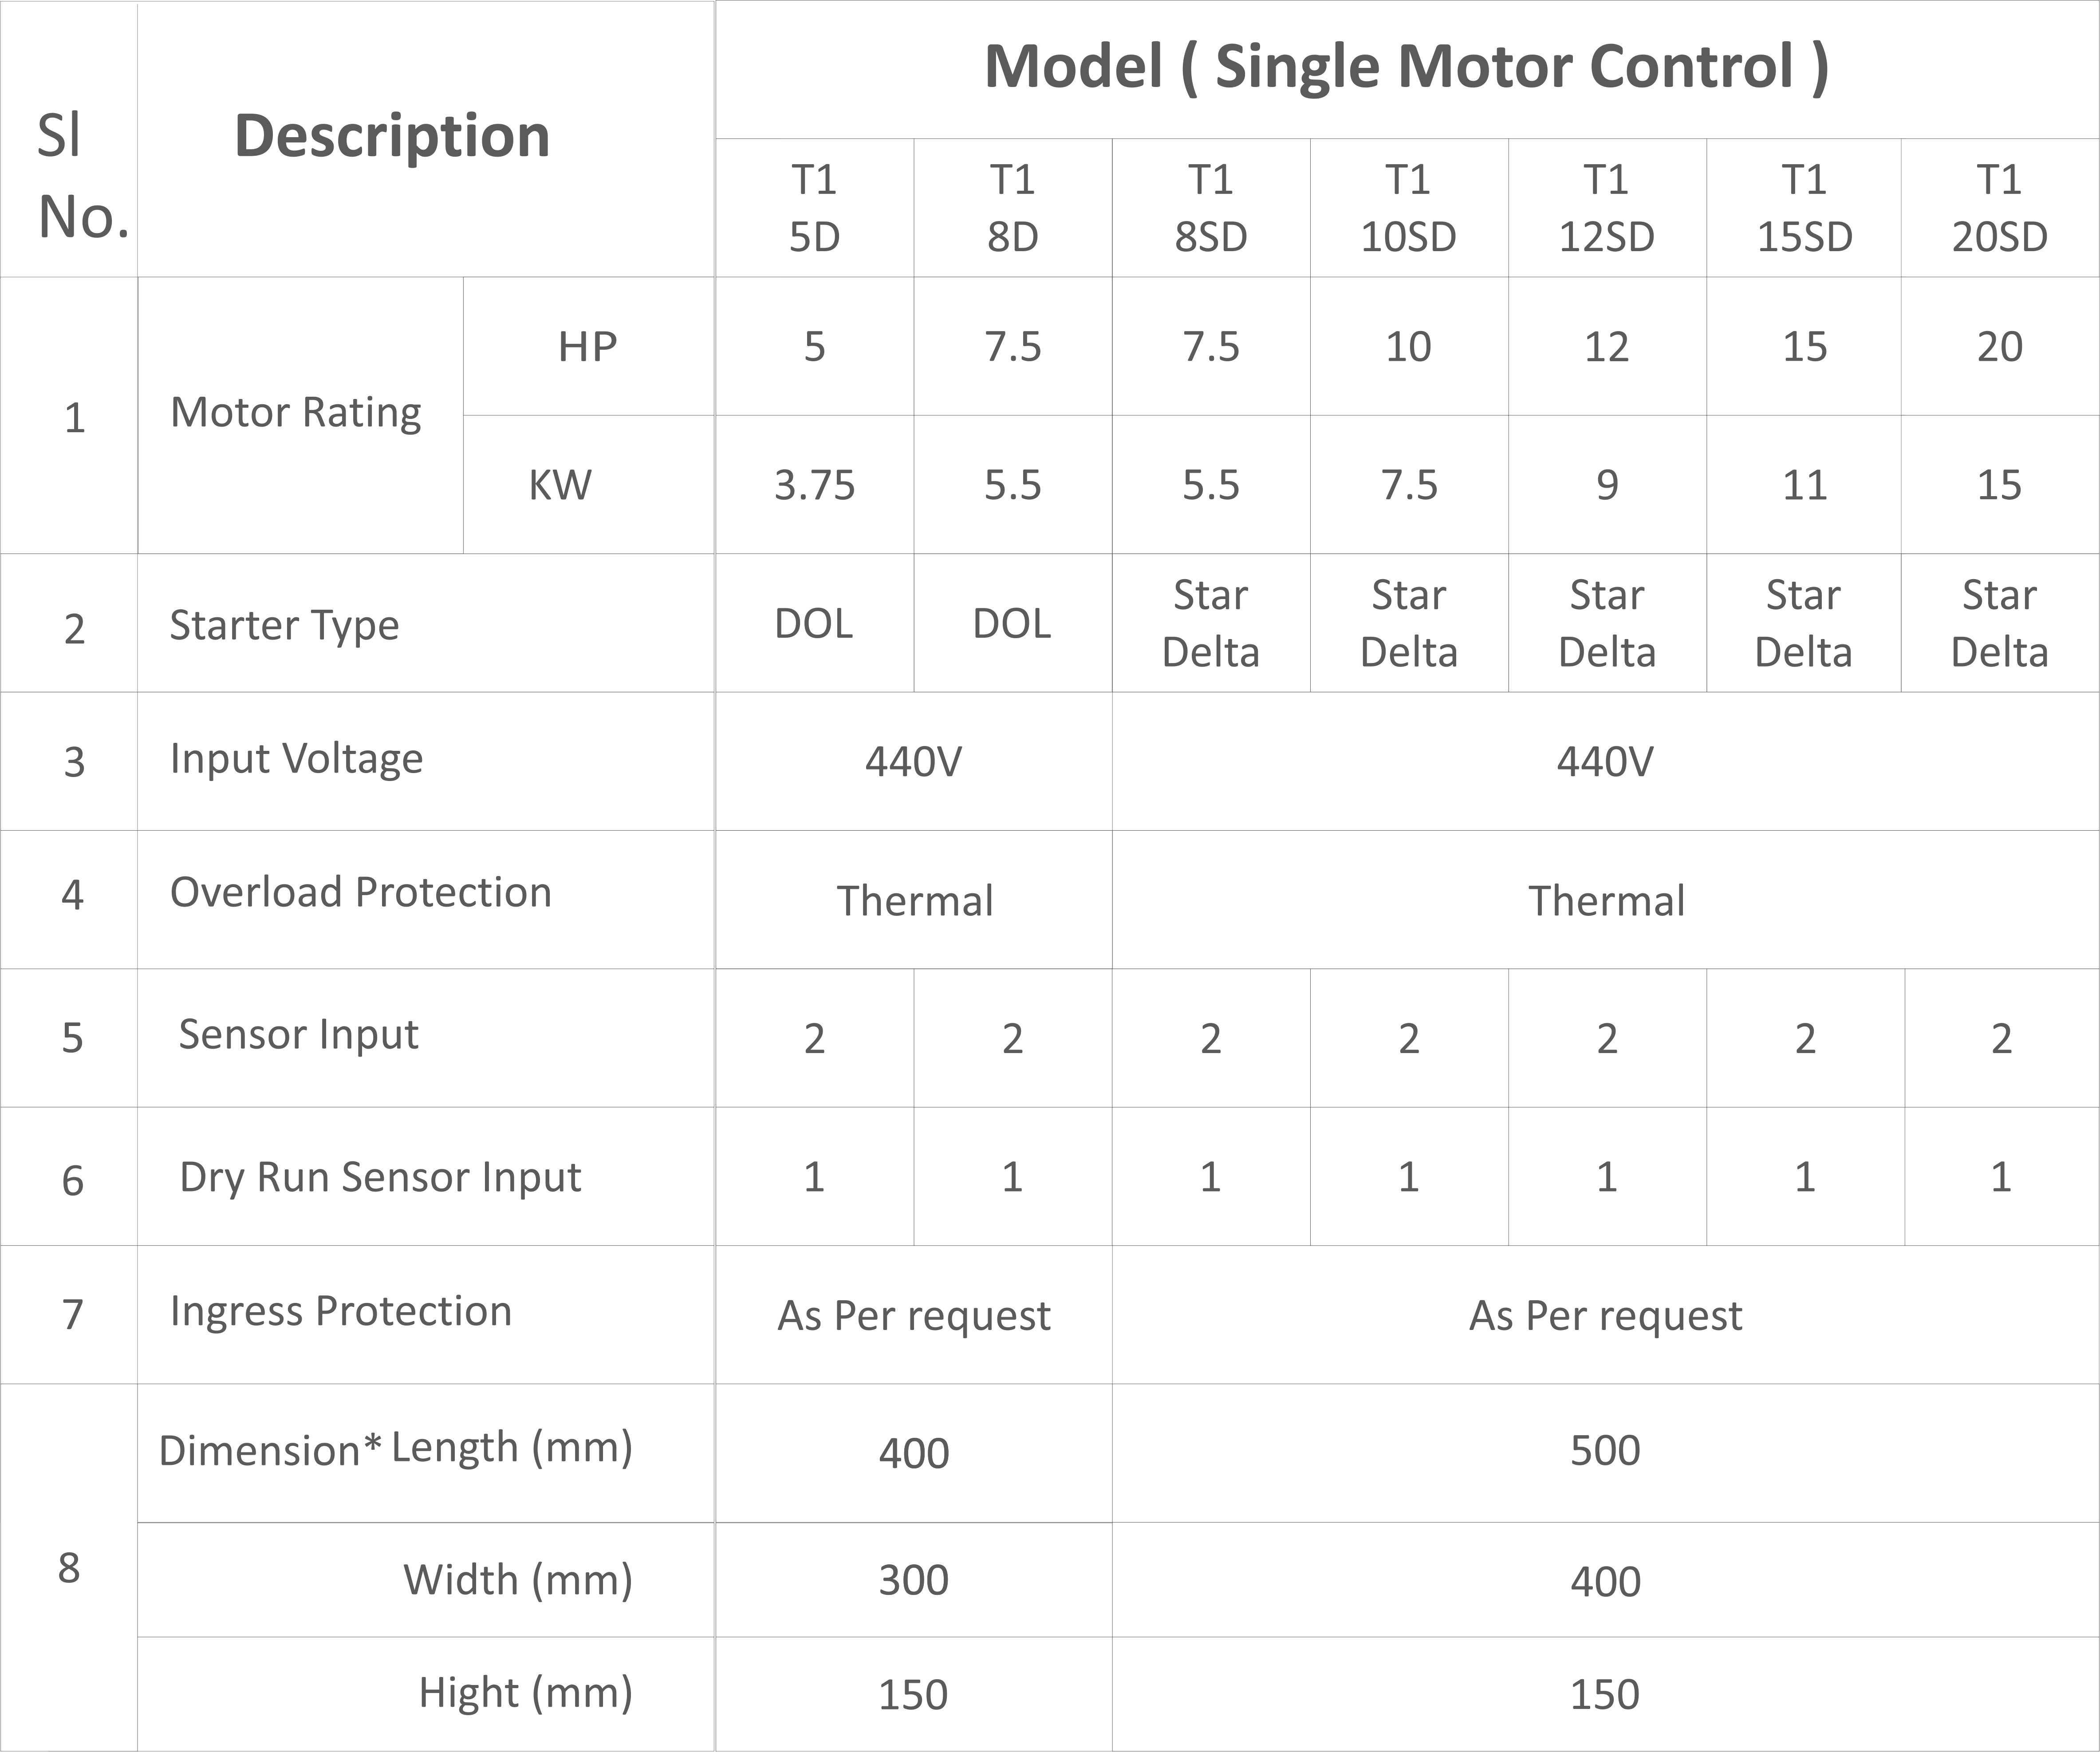Select the Ingress Protection row label
The height and width of the screenshot is (1752, 2100).
pyautogui.click(x=340, y=1311)
